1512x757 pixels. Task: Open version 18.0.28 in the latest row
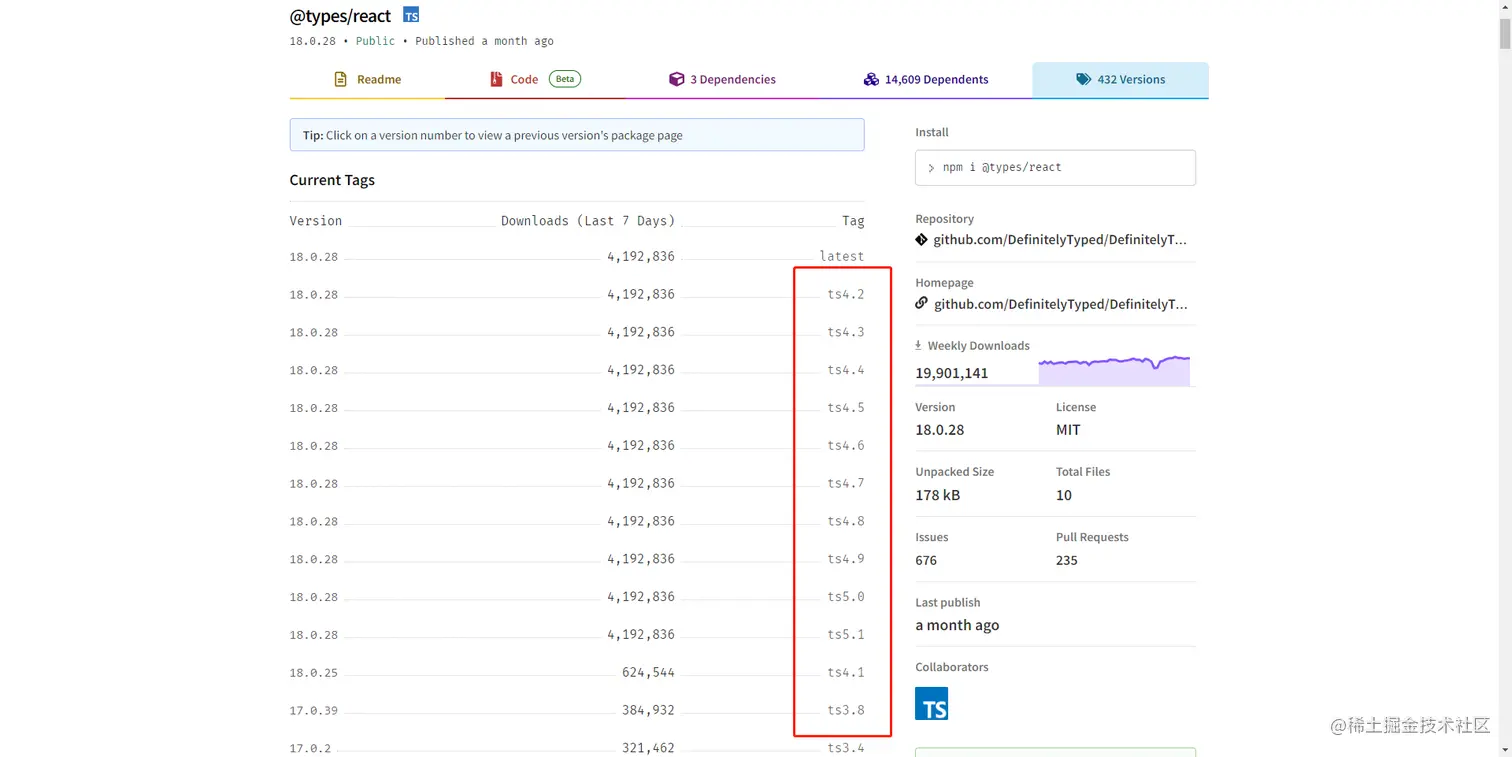[314, 257]
